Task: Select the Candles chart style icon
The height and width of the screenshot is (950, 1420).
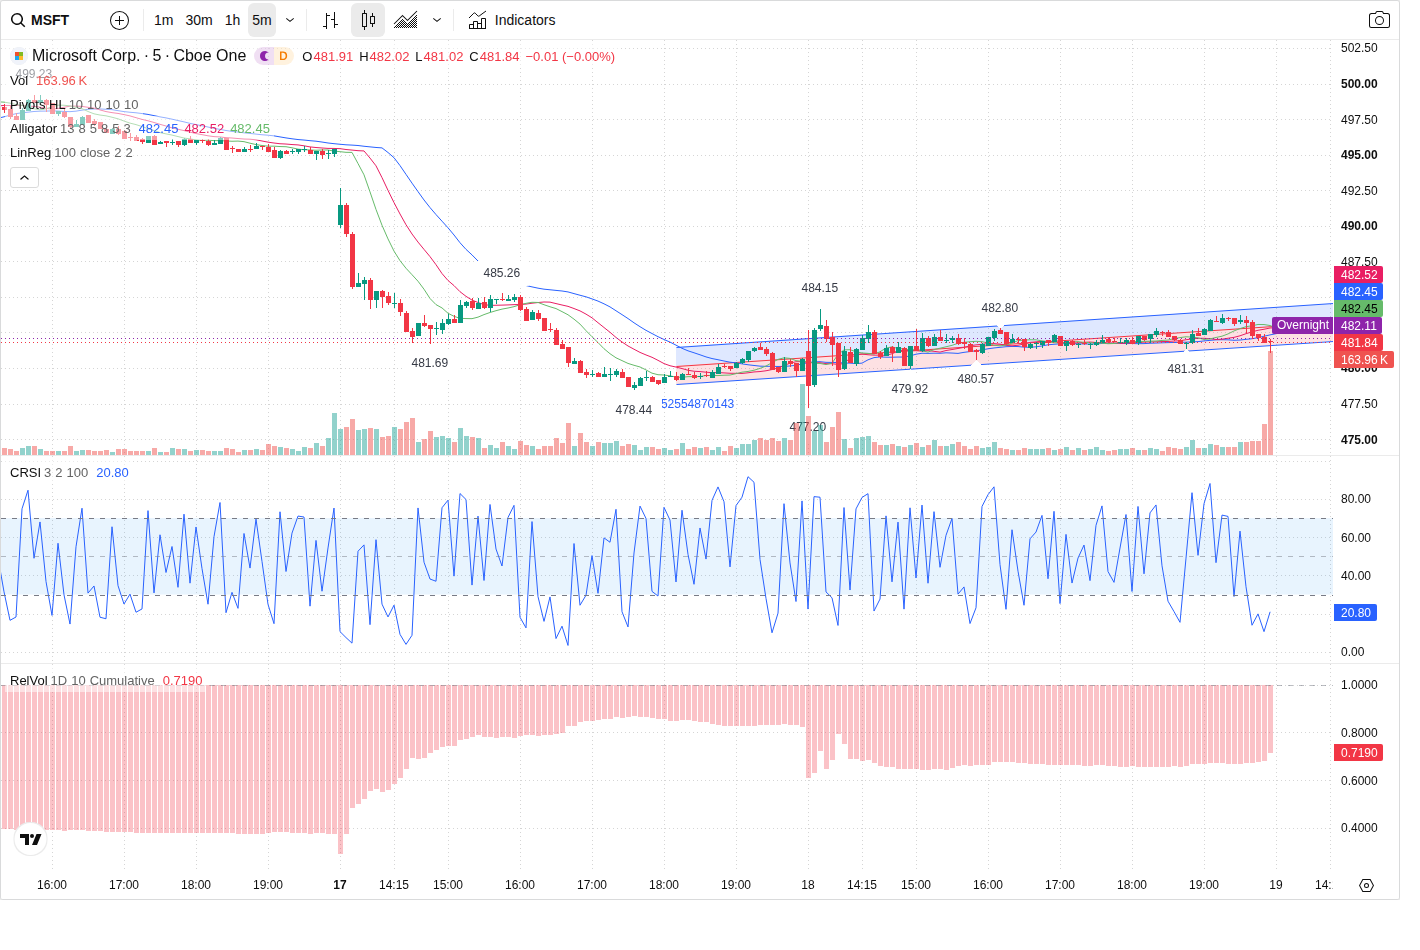Action: (368, 20)
